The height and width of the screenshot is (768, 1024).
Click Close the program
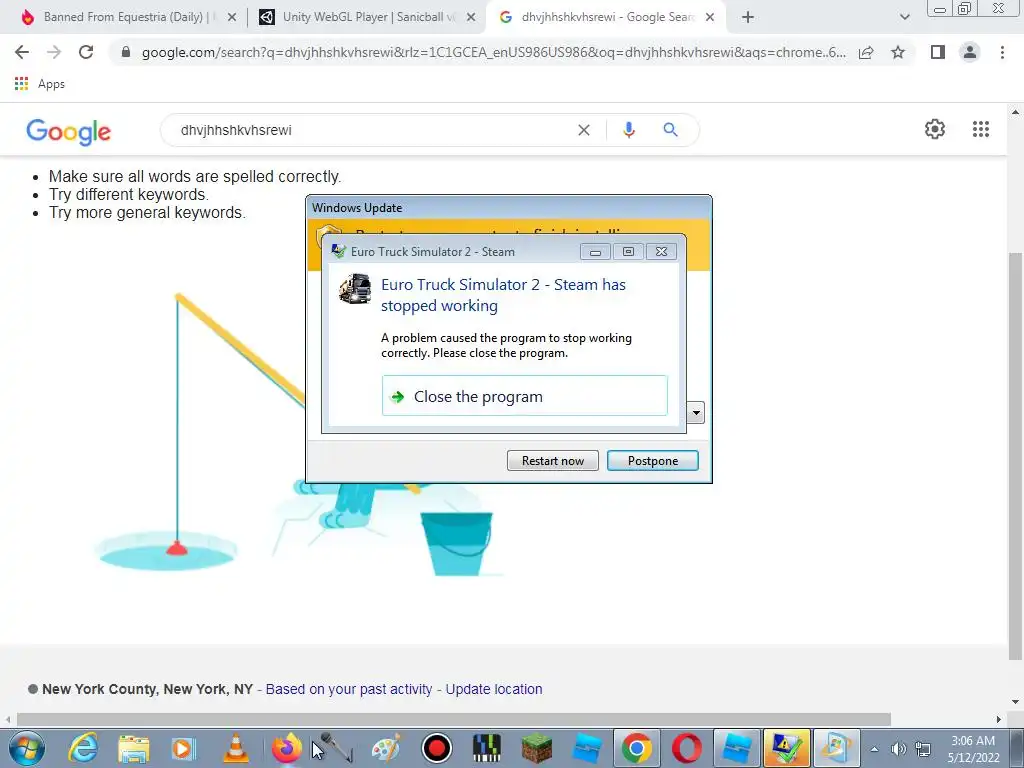(x=524, y=396)
